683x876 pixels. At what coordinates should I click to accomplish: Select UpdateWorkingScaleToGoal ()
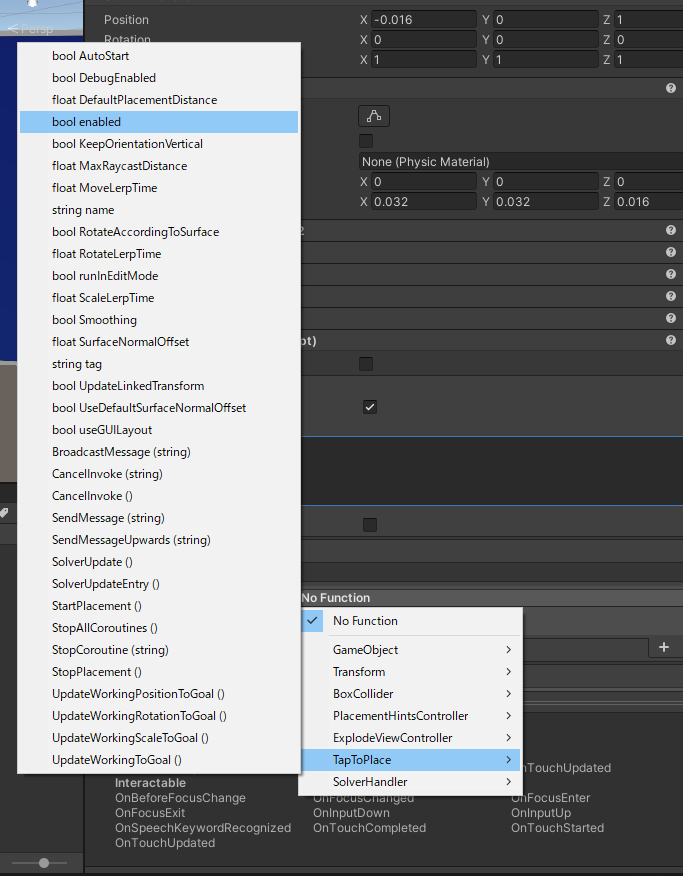[x=159, y=738]
